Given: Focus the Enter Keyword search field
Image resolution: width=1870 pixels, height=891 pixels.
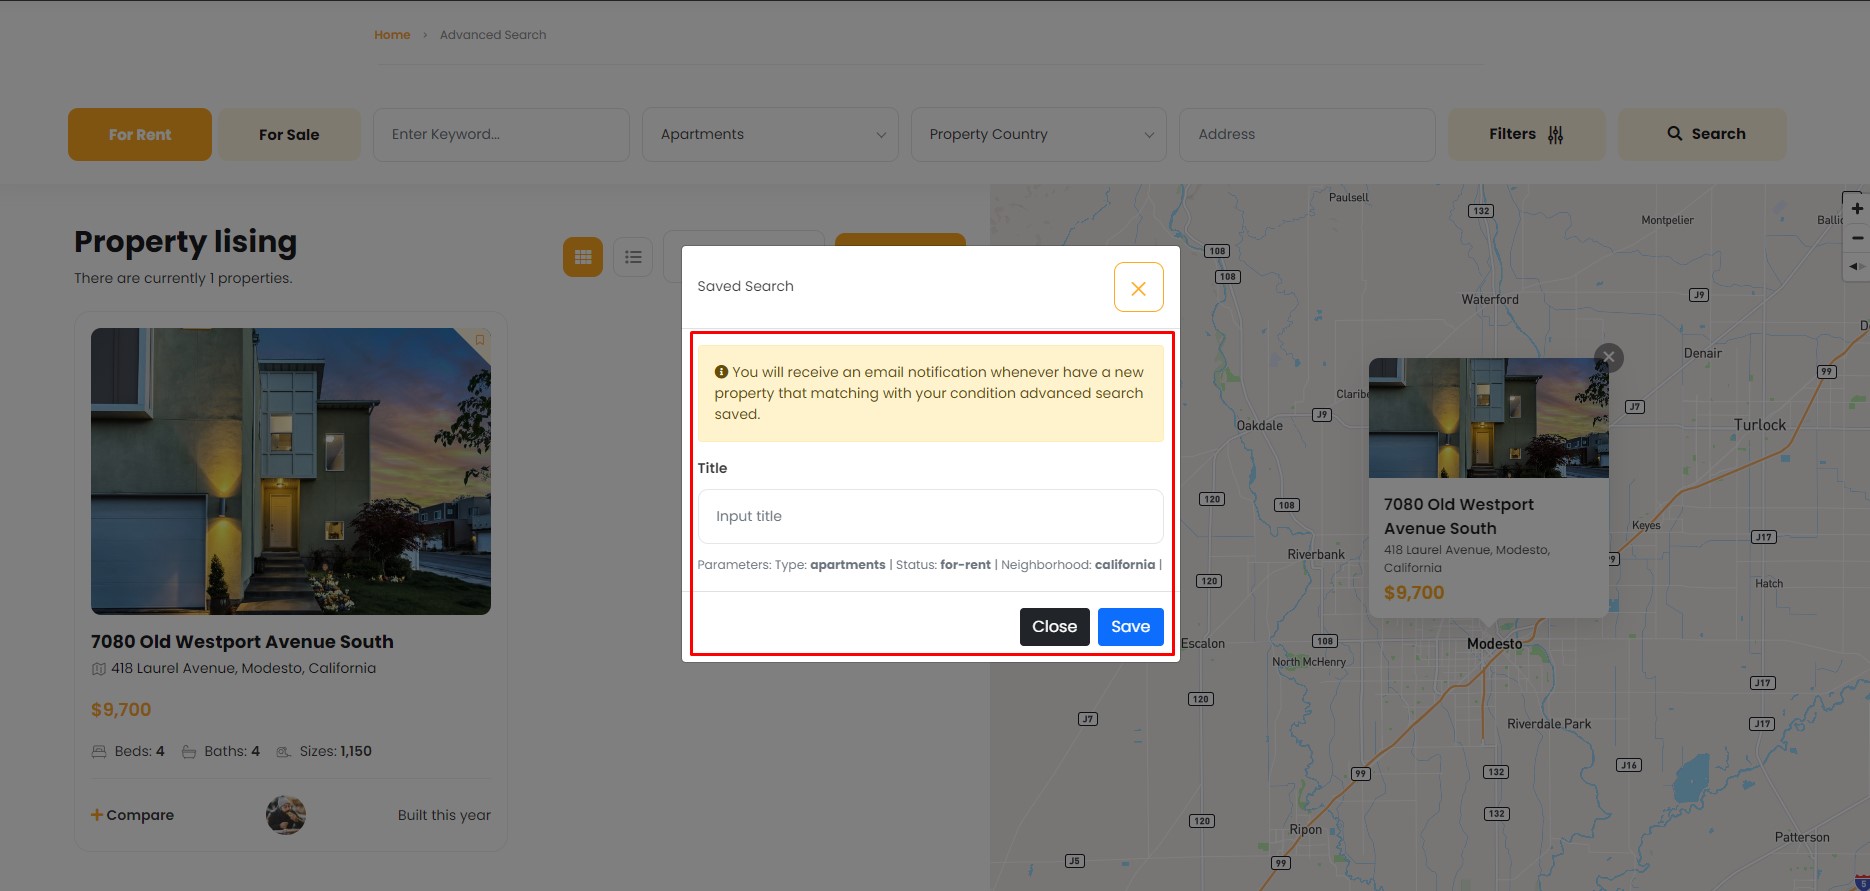Looking at the screenshot, I should tap(501, 134).
